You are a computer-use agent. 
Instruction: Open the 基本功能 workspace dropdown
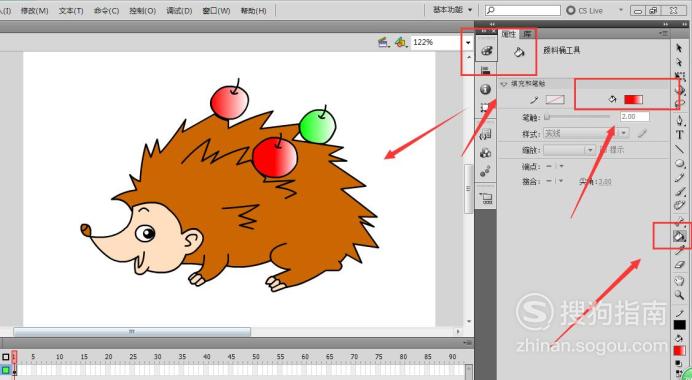[x=452, y=10]
